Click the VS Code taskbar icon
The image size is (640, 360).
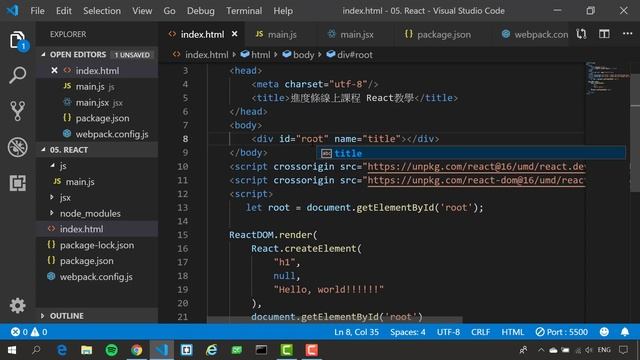click(162, 350)
